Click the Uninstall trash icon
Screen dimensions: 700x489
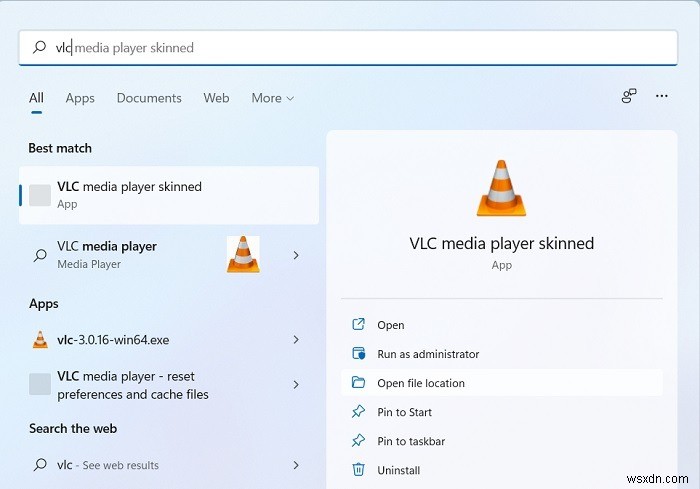(x=358, y=469)
